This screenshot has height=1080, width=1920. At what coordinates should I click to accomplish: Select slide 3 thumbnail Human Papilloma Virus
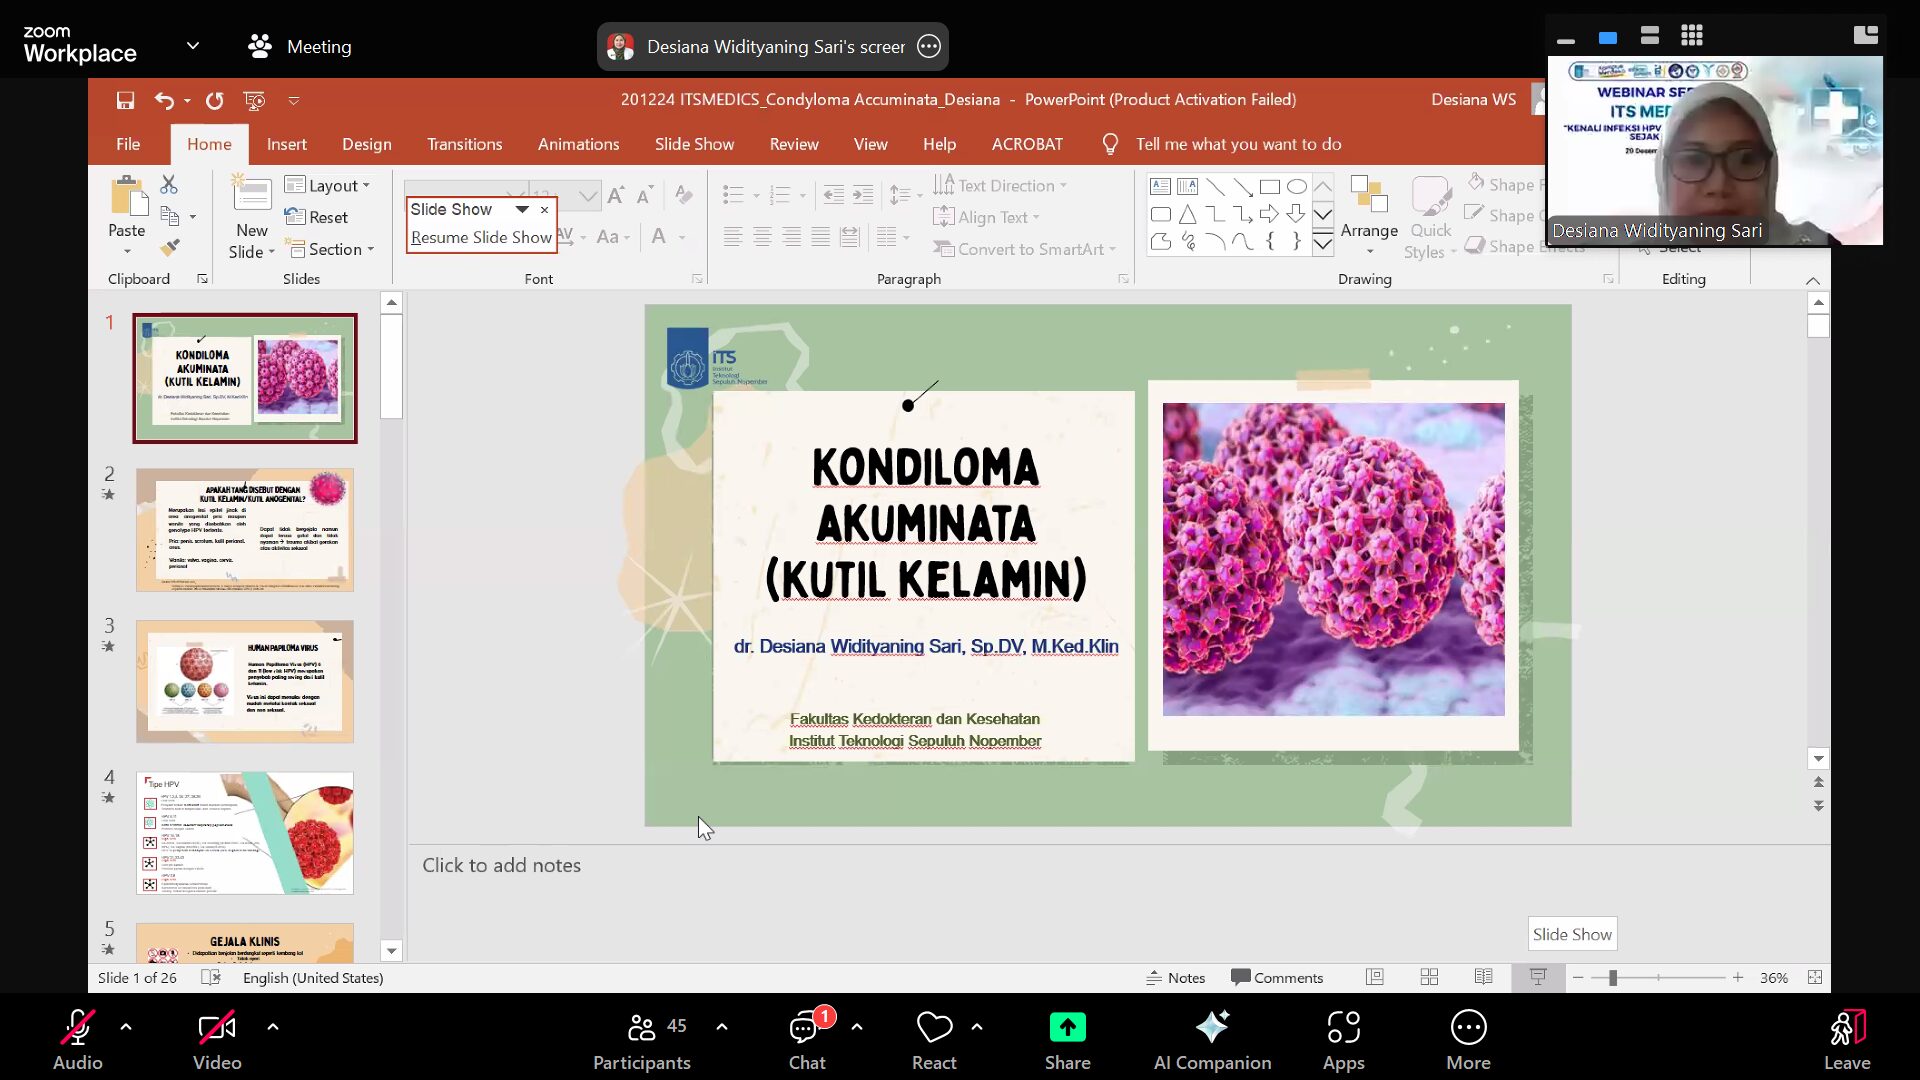(245, 681)
